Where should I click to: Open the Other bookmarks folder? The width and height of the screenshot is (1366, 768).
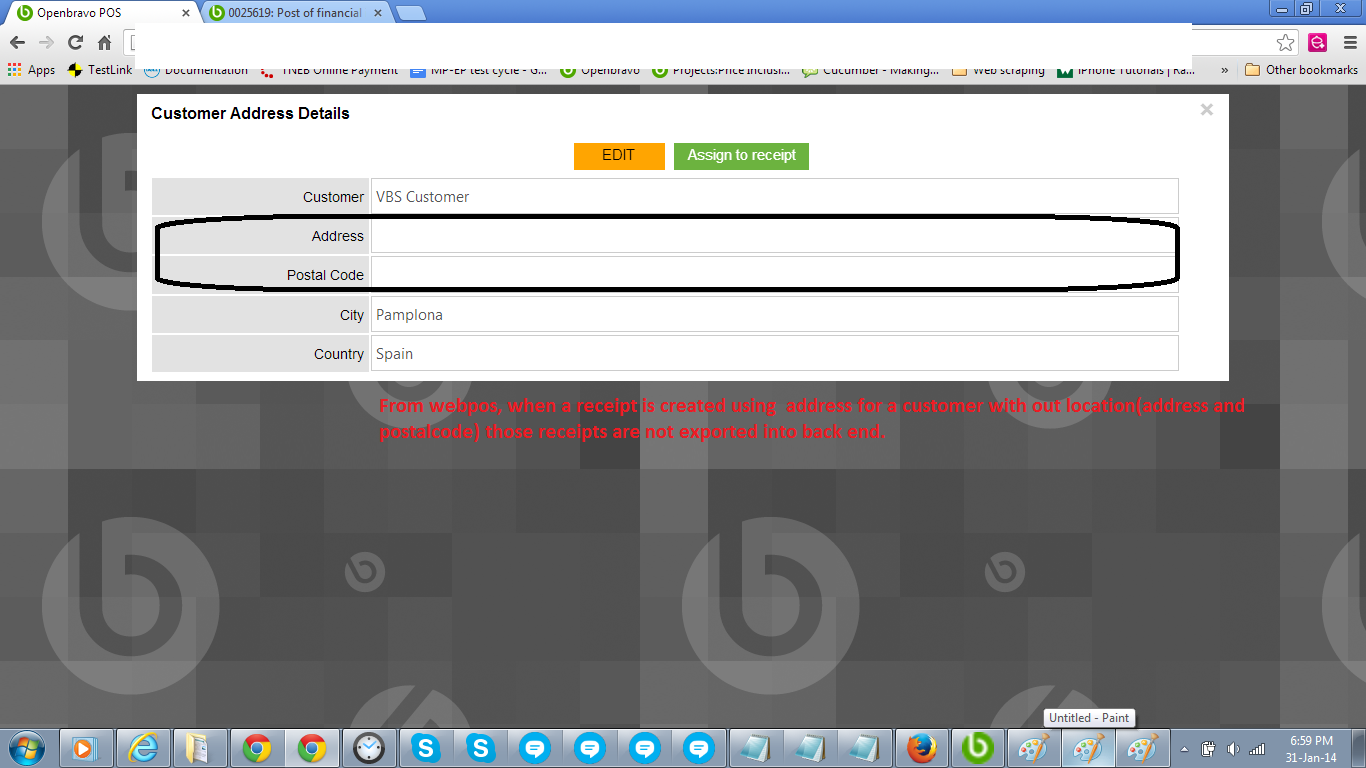click(1301, 70)
